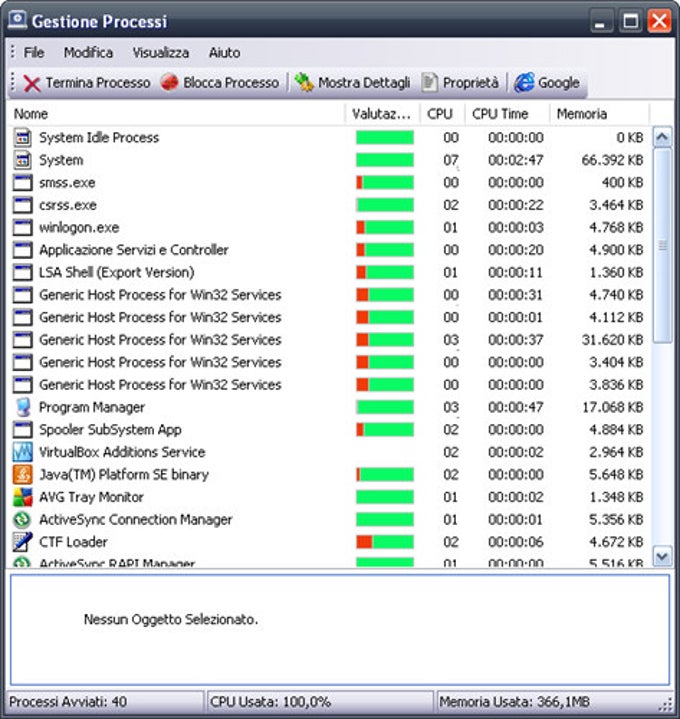Select the ActiveSync Connection Manager name
680x719 pixels.
click(136, 520)
